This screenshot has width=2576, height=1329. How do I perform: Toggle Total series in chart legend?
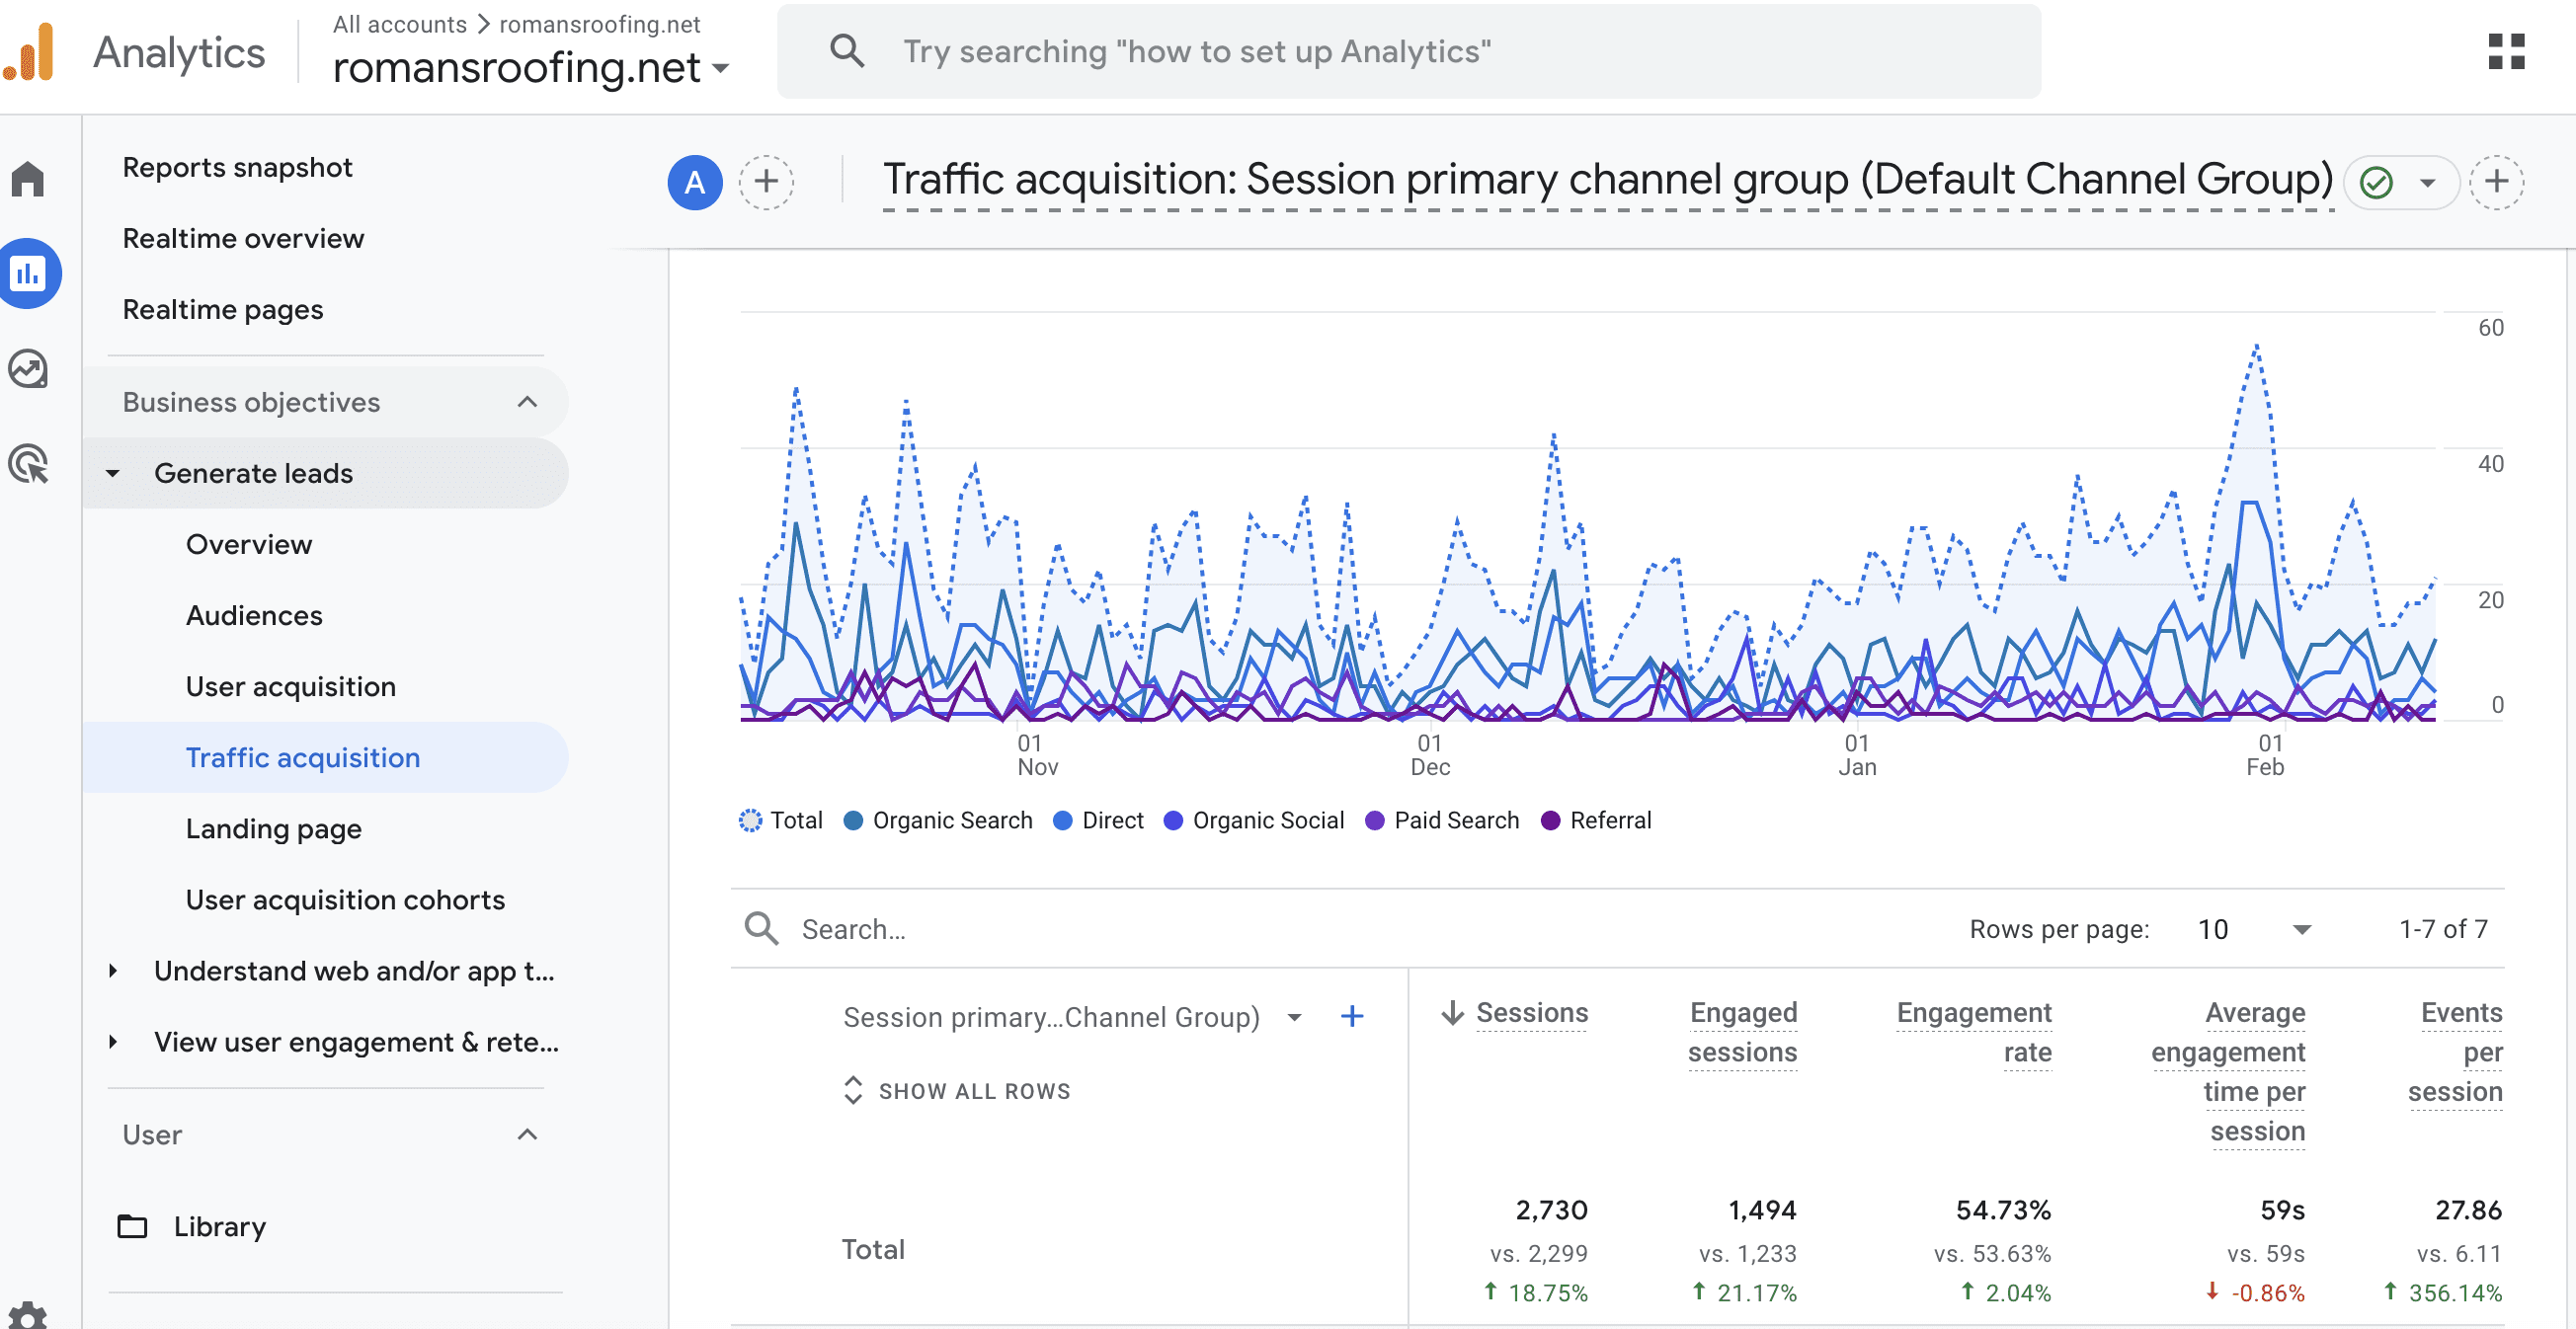coord(781,820)
